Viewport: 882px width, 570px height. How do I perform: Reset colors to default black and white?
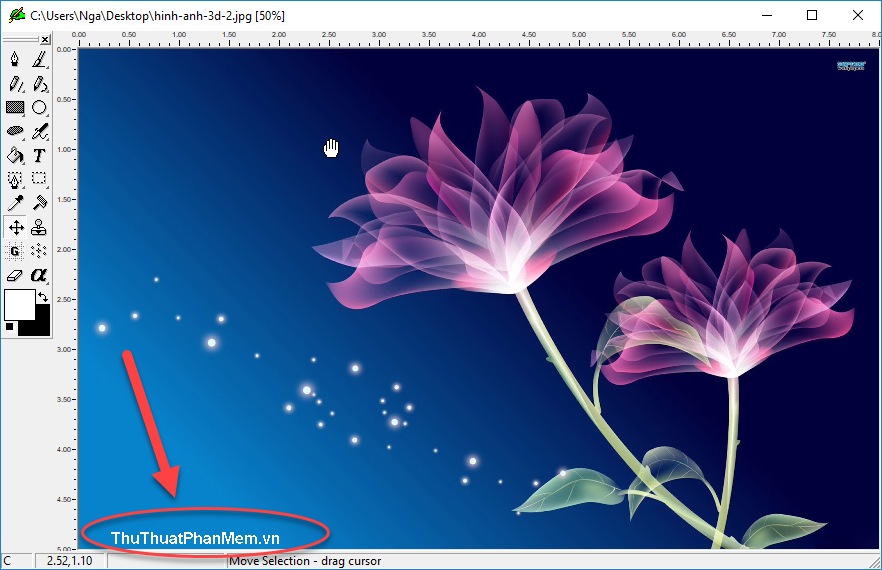point(10,326)
